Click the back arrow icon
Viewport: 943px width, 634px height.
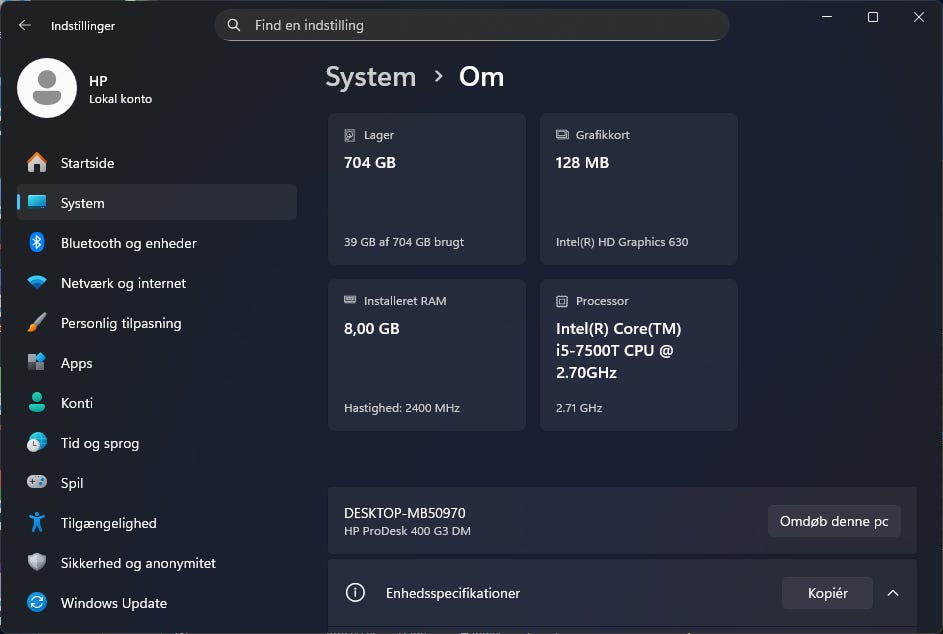click(25, 26)
